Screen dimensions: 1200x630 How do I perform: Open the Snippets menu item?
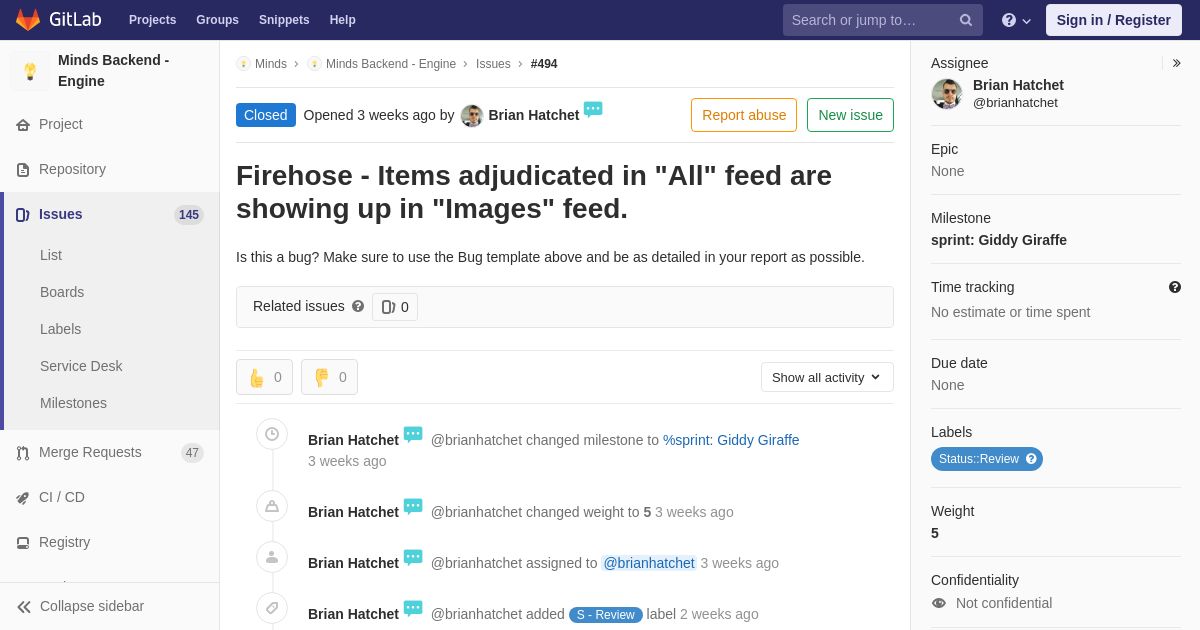(284, 20)
